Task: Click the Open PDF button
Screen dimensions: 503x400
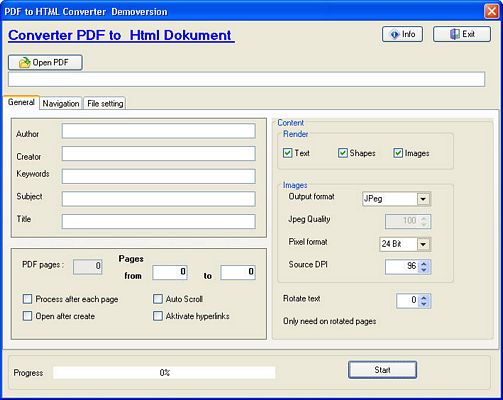Action: 45,62
